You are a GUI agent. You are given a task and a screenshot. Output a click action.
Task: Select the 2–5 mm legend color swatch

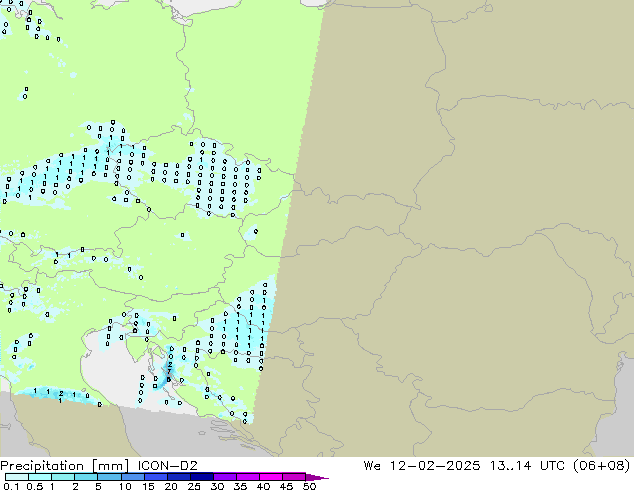[86, 477]
